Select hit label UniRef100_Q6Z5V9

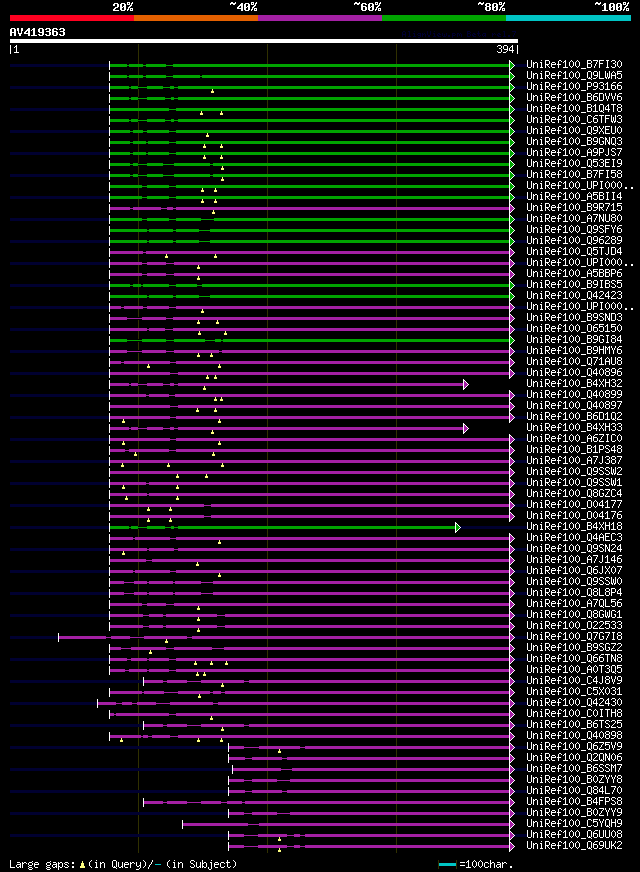click(x=574, y=747)
